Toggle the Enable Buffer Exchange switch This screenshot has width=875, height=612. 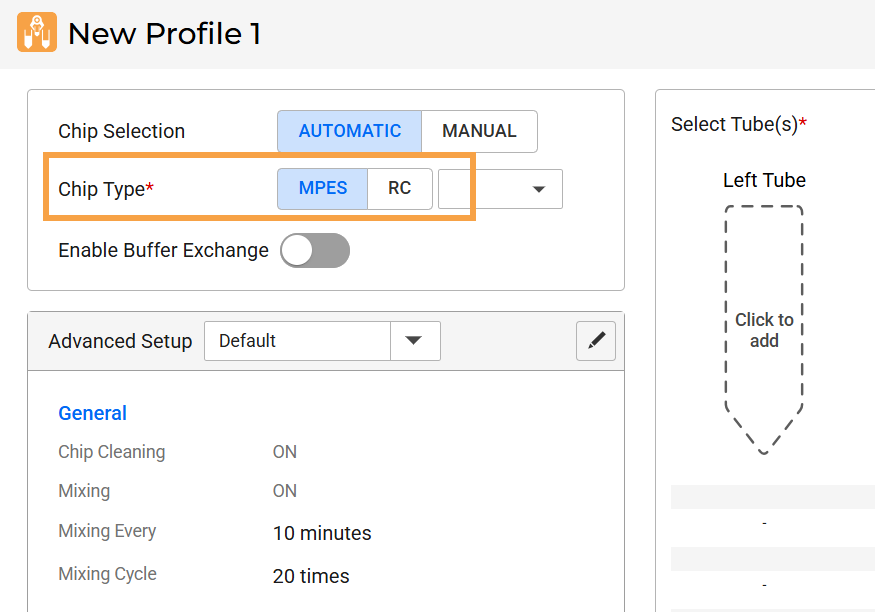click(x=315, y=251)
